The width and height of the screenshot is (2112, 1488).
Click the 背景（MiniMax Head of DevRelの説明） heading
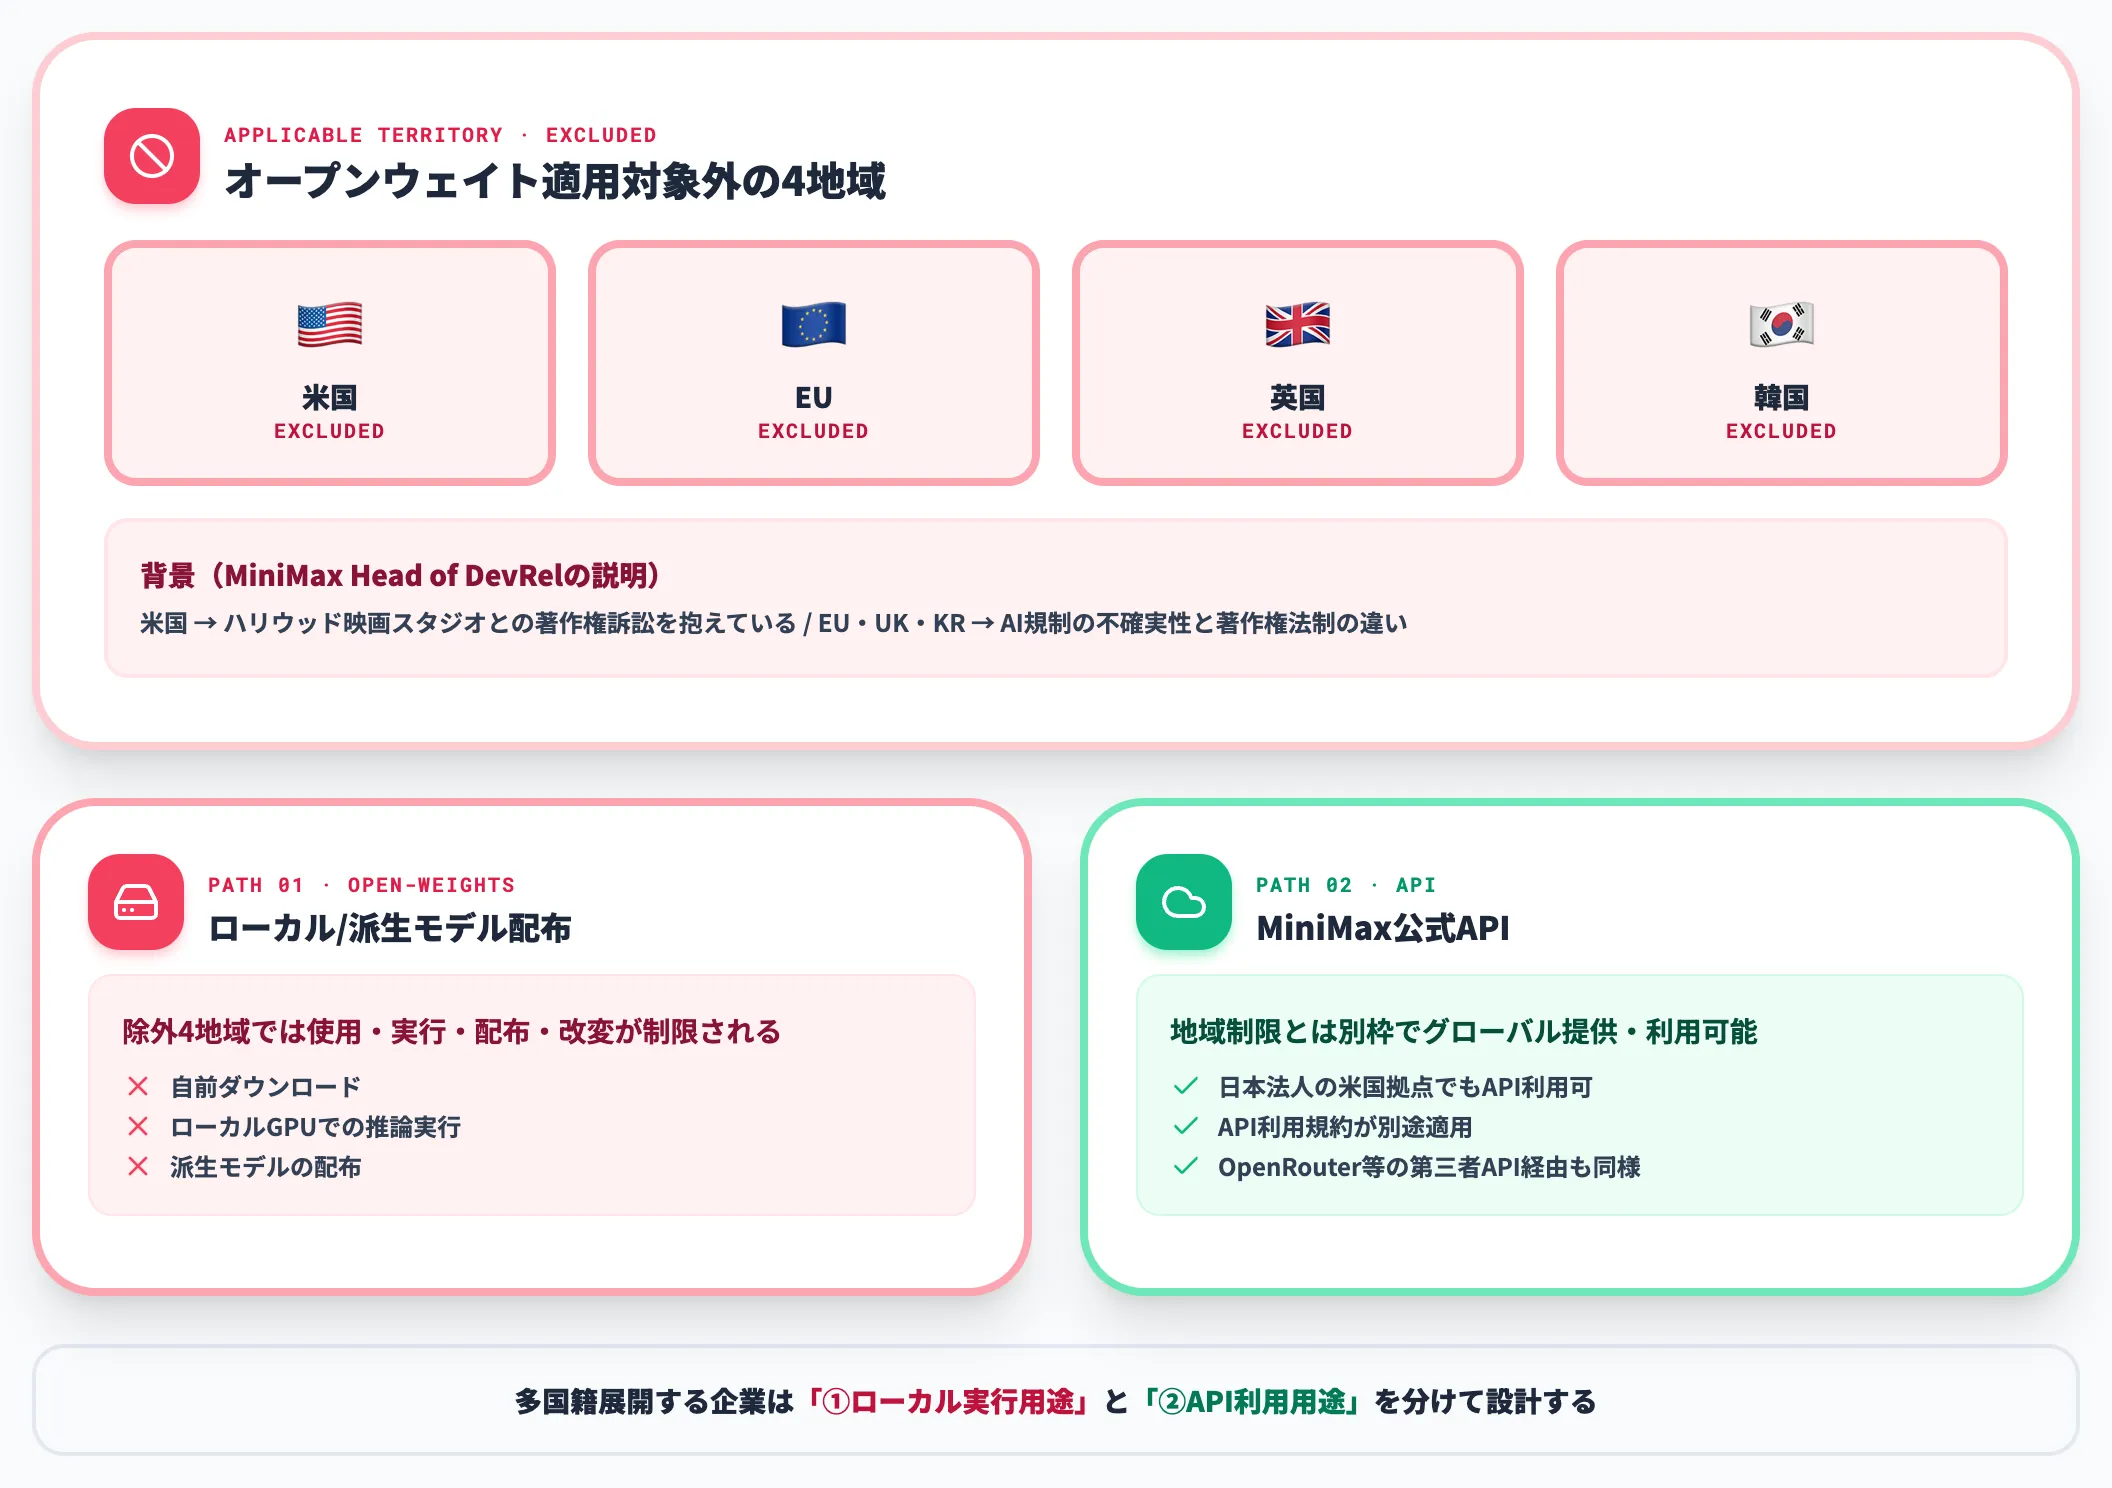[400, 575]
